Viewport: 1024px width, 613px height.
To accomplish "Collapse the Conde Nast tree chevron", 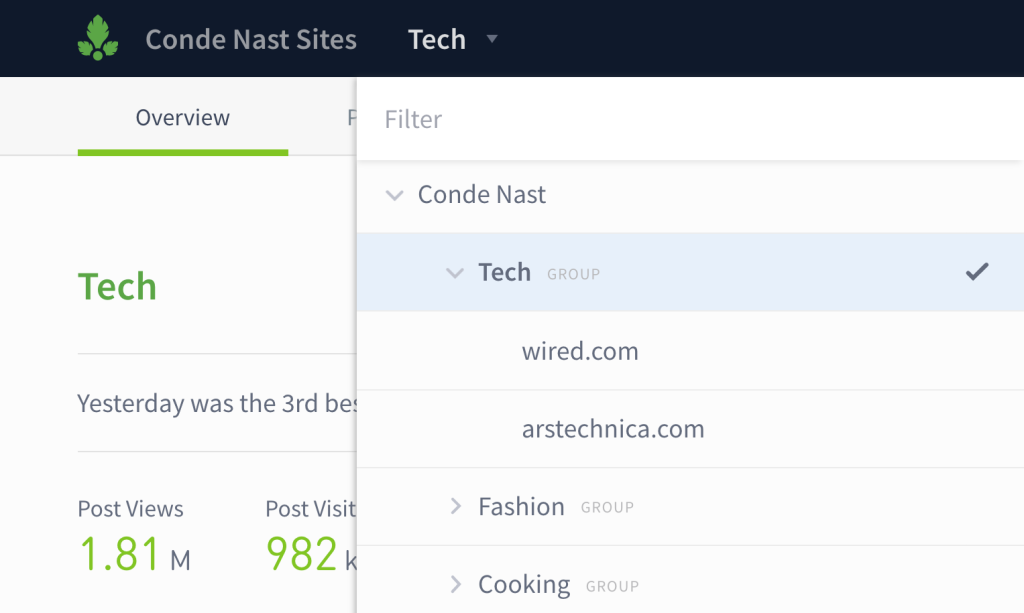I will 394,195.
